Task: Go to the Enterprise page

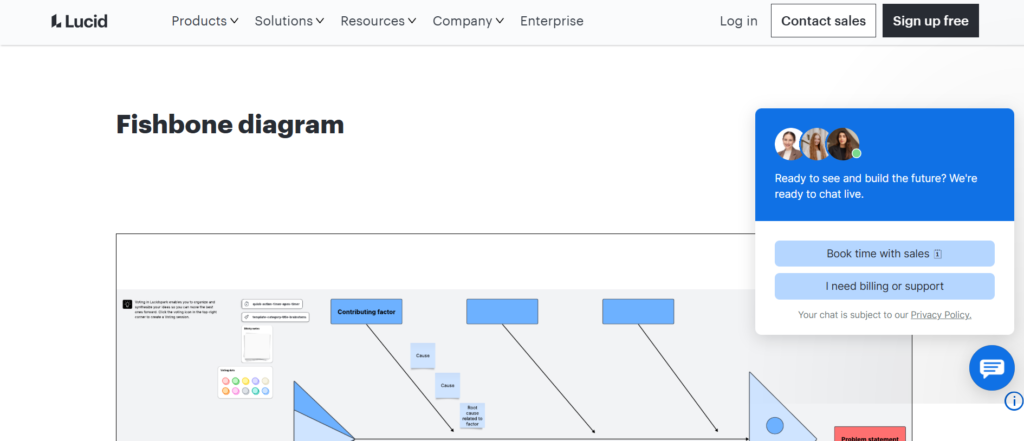Action: tap(551, 21)
